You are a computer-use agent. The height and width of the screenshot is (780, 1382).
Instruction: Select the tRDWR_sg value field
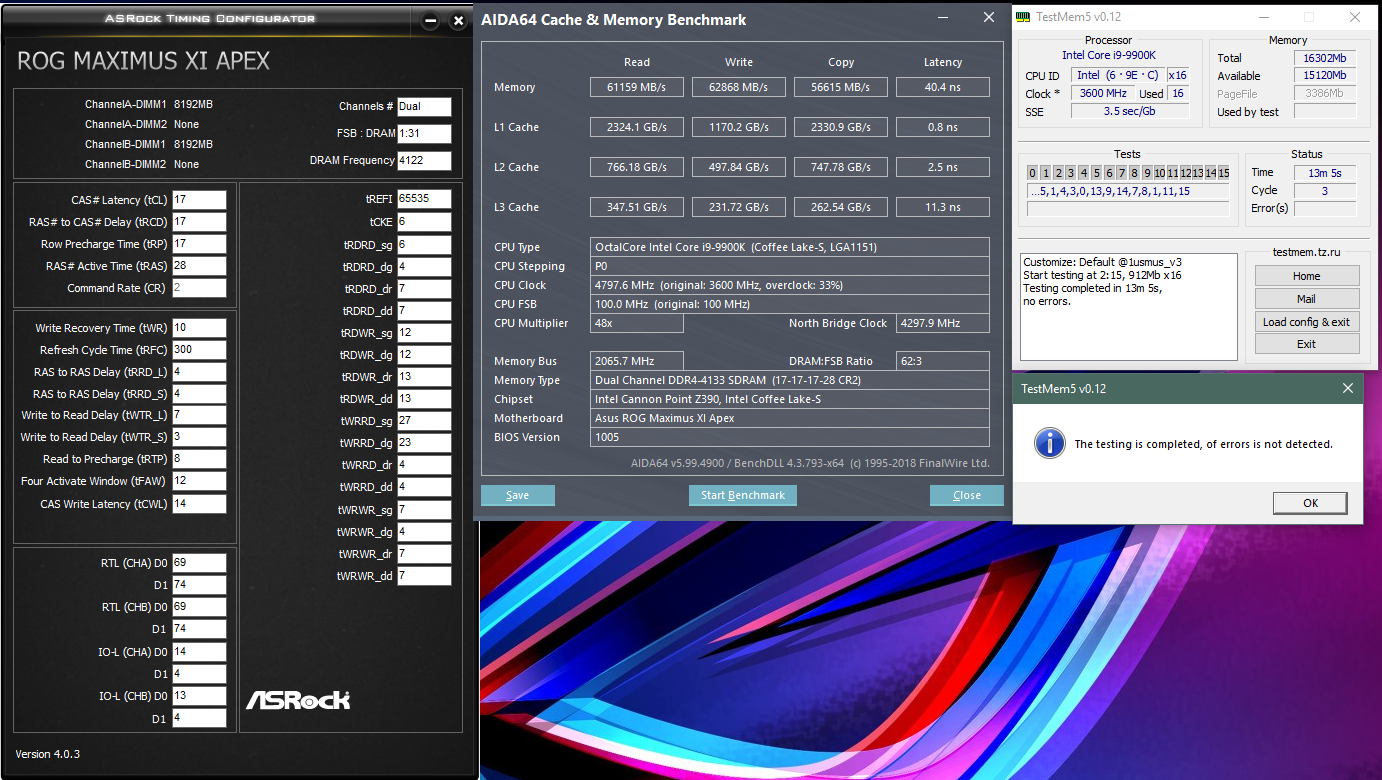pos(424,333)
